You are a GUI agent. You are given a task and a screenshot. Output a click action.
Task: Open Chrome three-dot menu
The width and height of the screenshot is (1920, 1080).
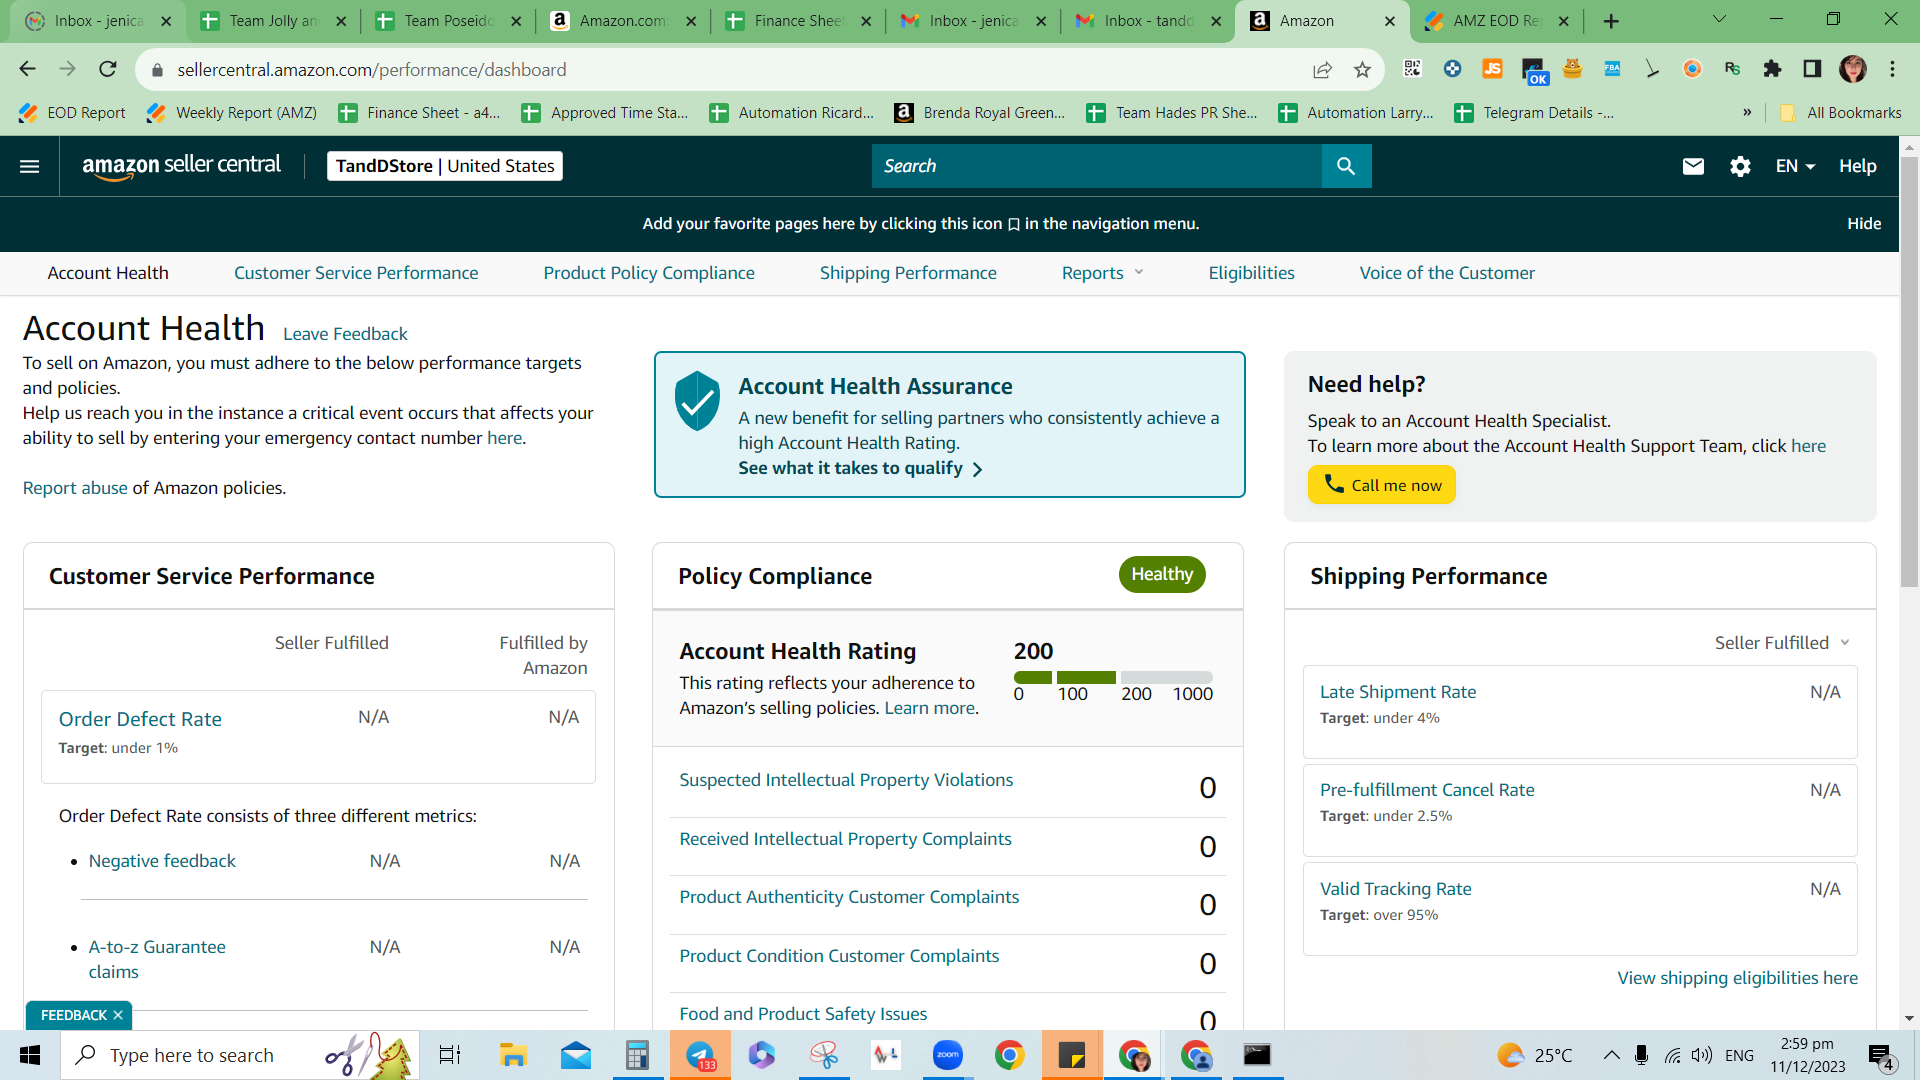[x=1892, y=69]
